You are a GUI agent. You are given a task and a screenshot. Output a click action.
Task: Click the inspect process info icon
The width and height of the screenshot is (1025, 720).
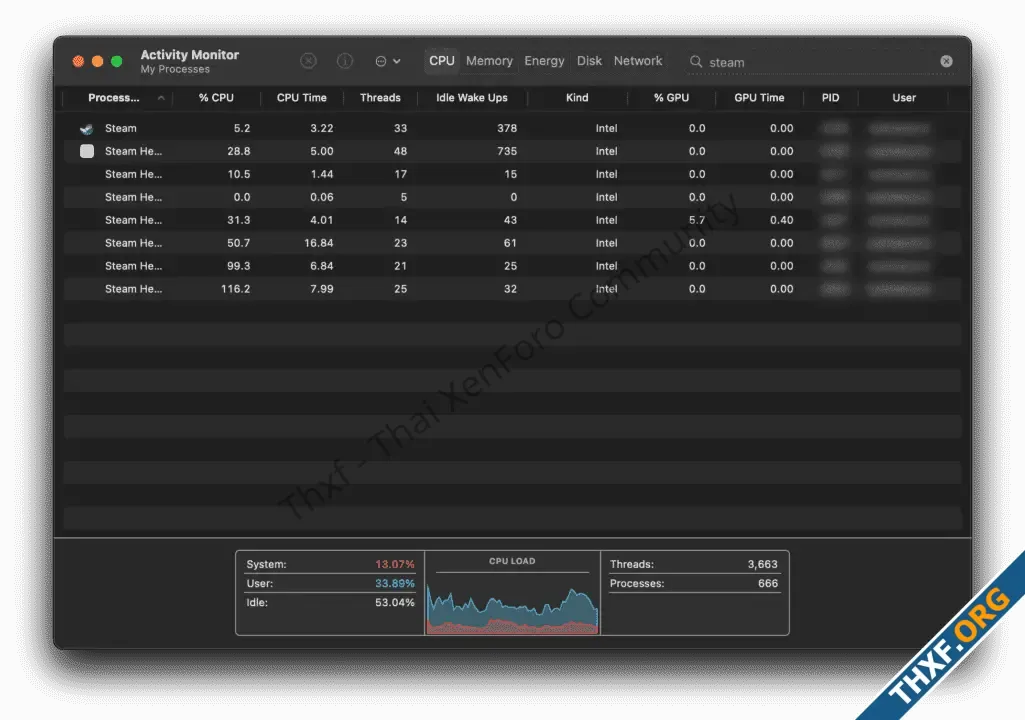345,61
